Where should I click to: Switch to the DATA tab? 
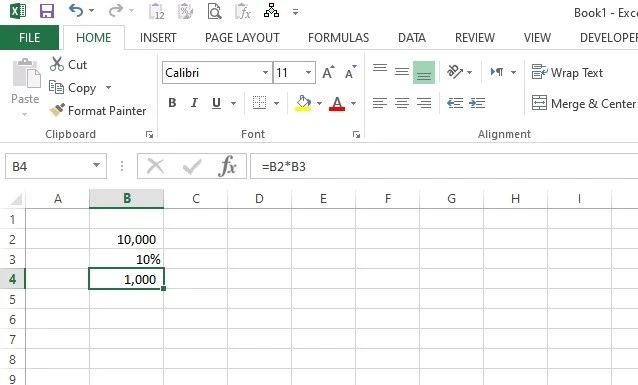(412, 37)
